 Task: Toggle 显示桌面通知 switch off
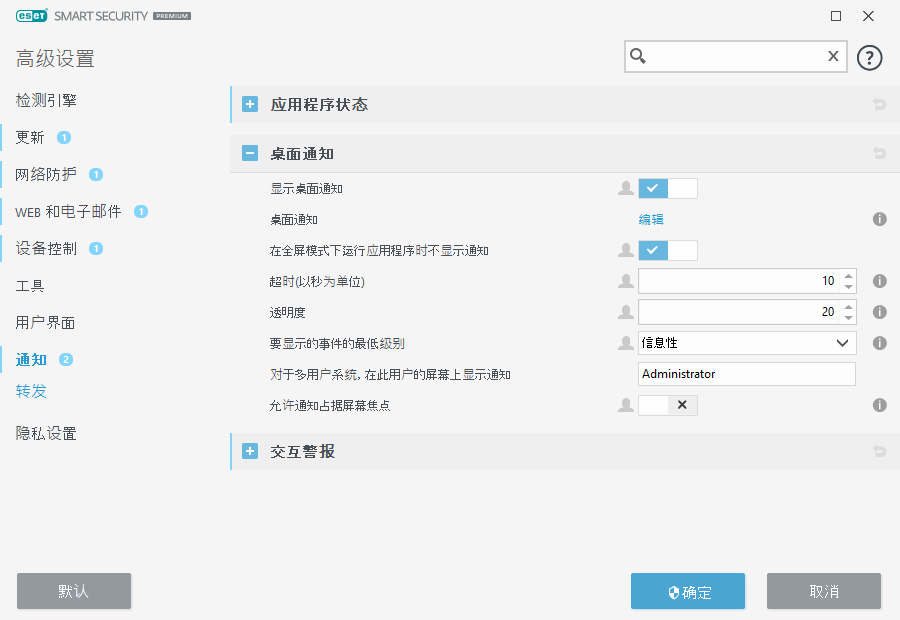click(668, 188)
